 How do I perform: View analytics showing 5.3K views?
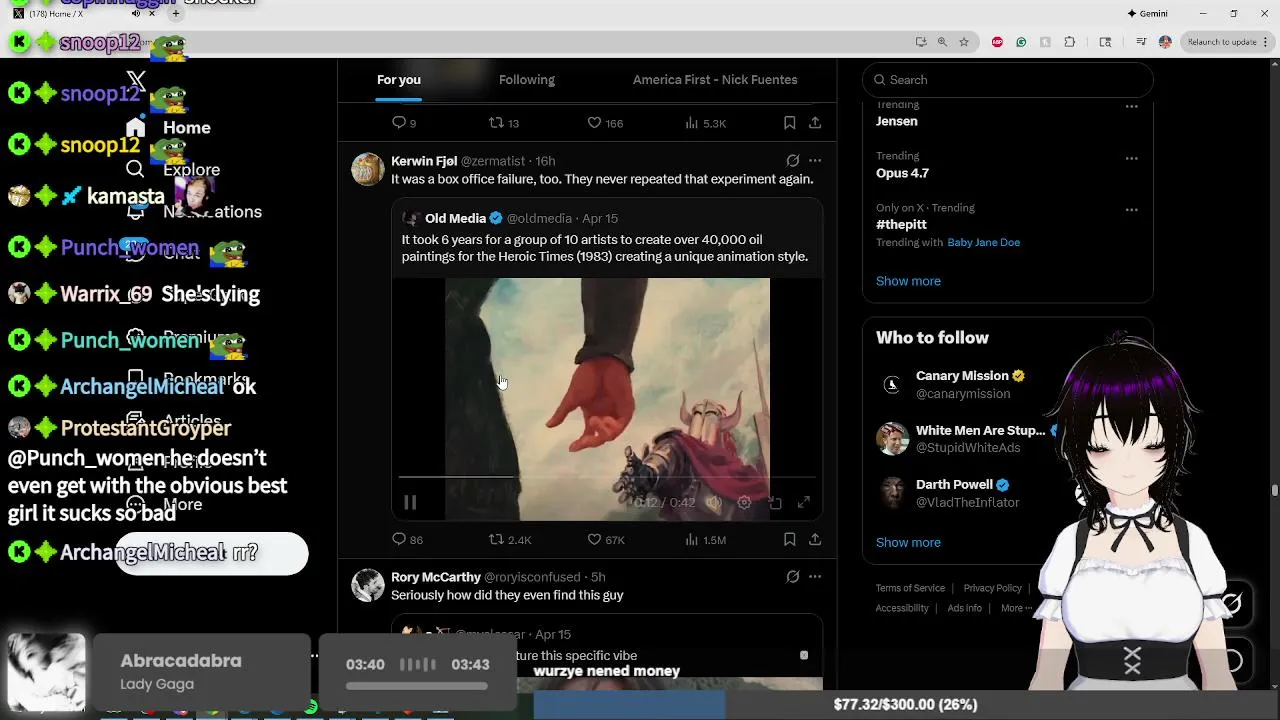click(705, 123)
